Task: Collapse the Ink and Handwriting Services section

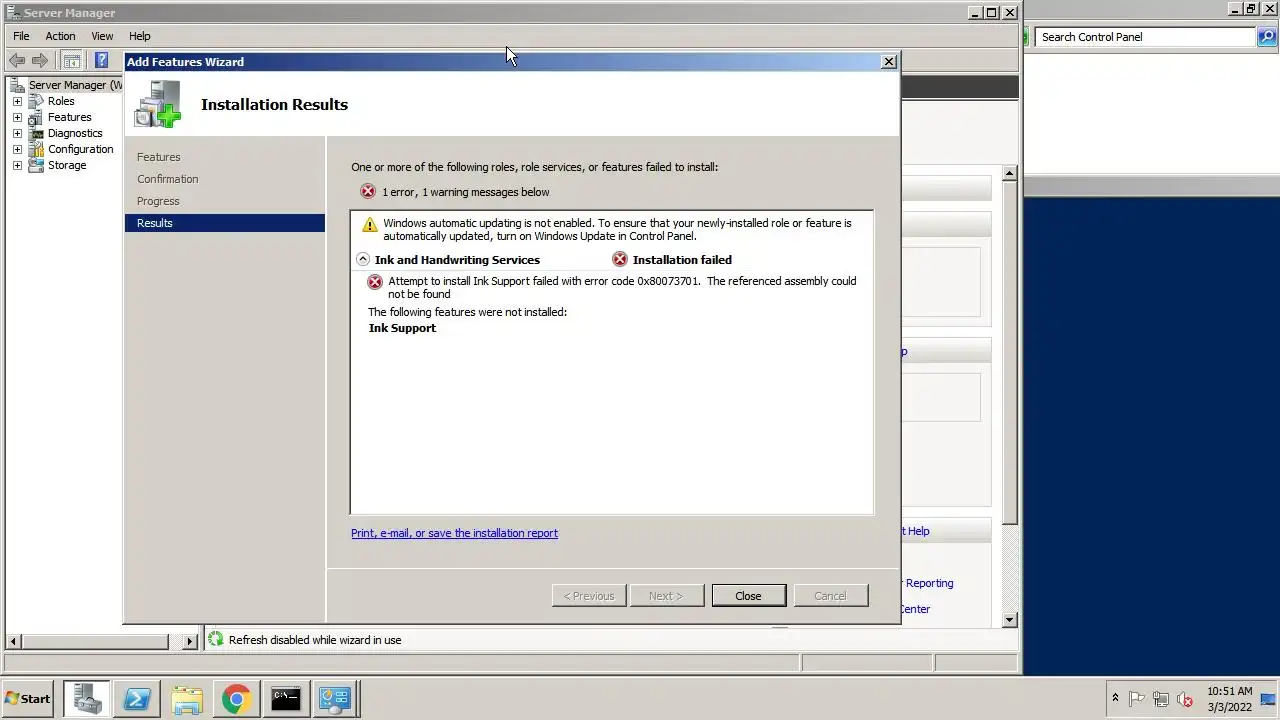Action: click(x=363, y=259)
